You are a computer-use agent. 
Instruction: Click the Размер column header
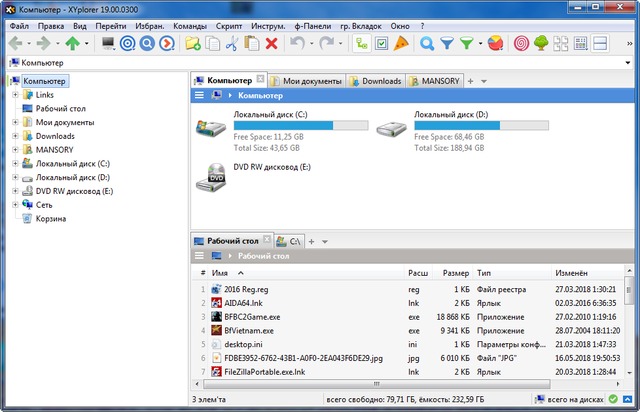455,272
